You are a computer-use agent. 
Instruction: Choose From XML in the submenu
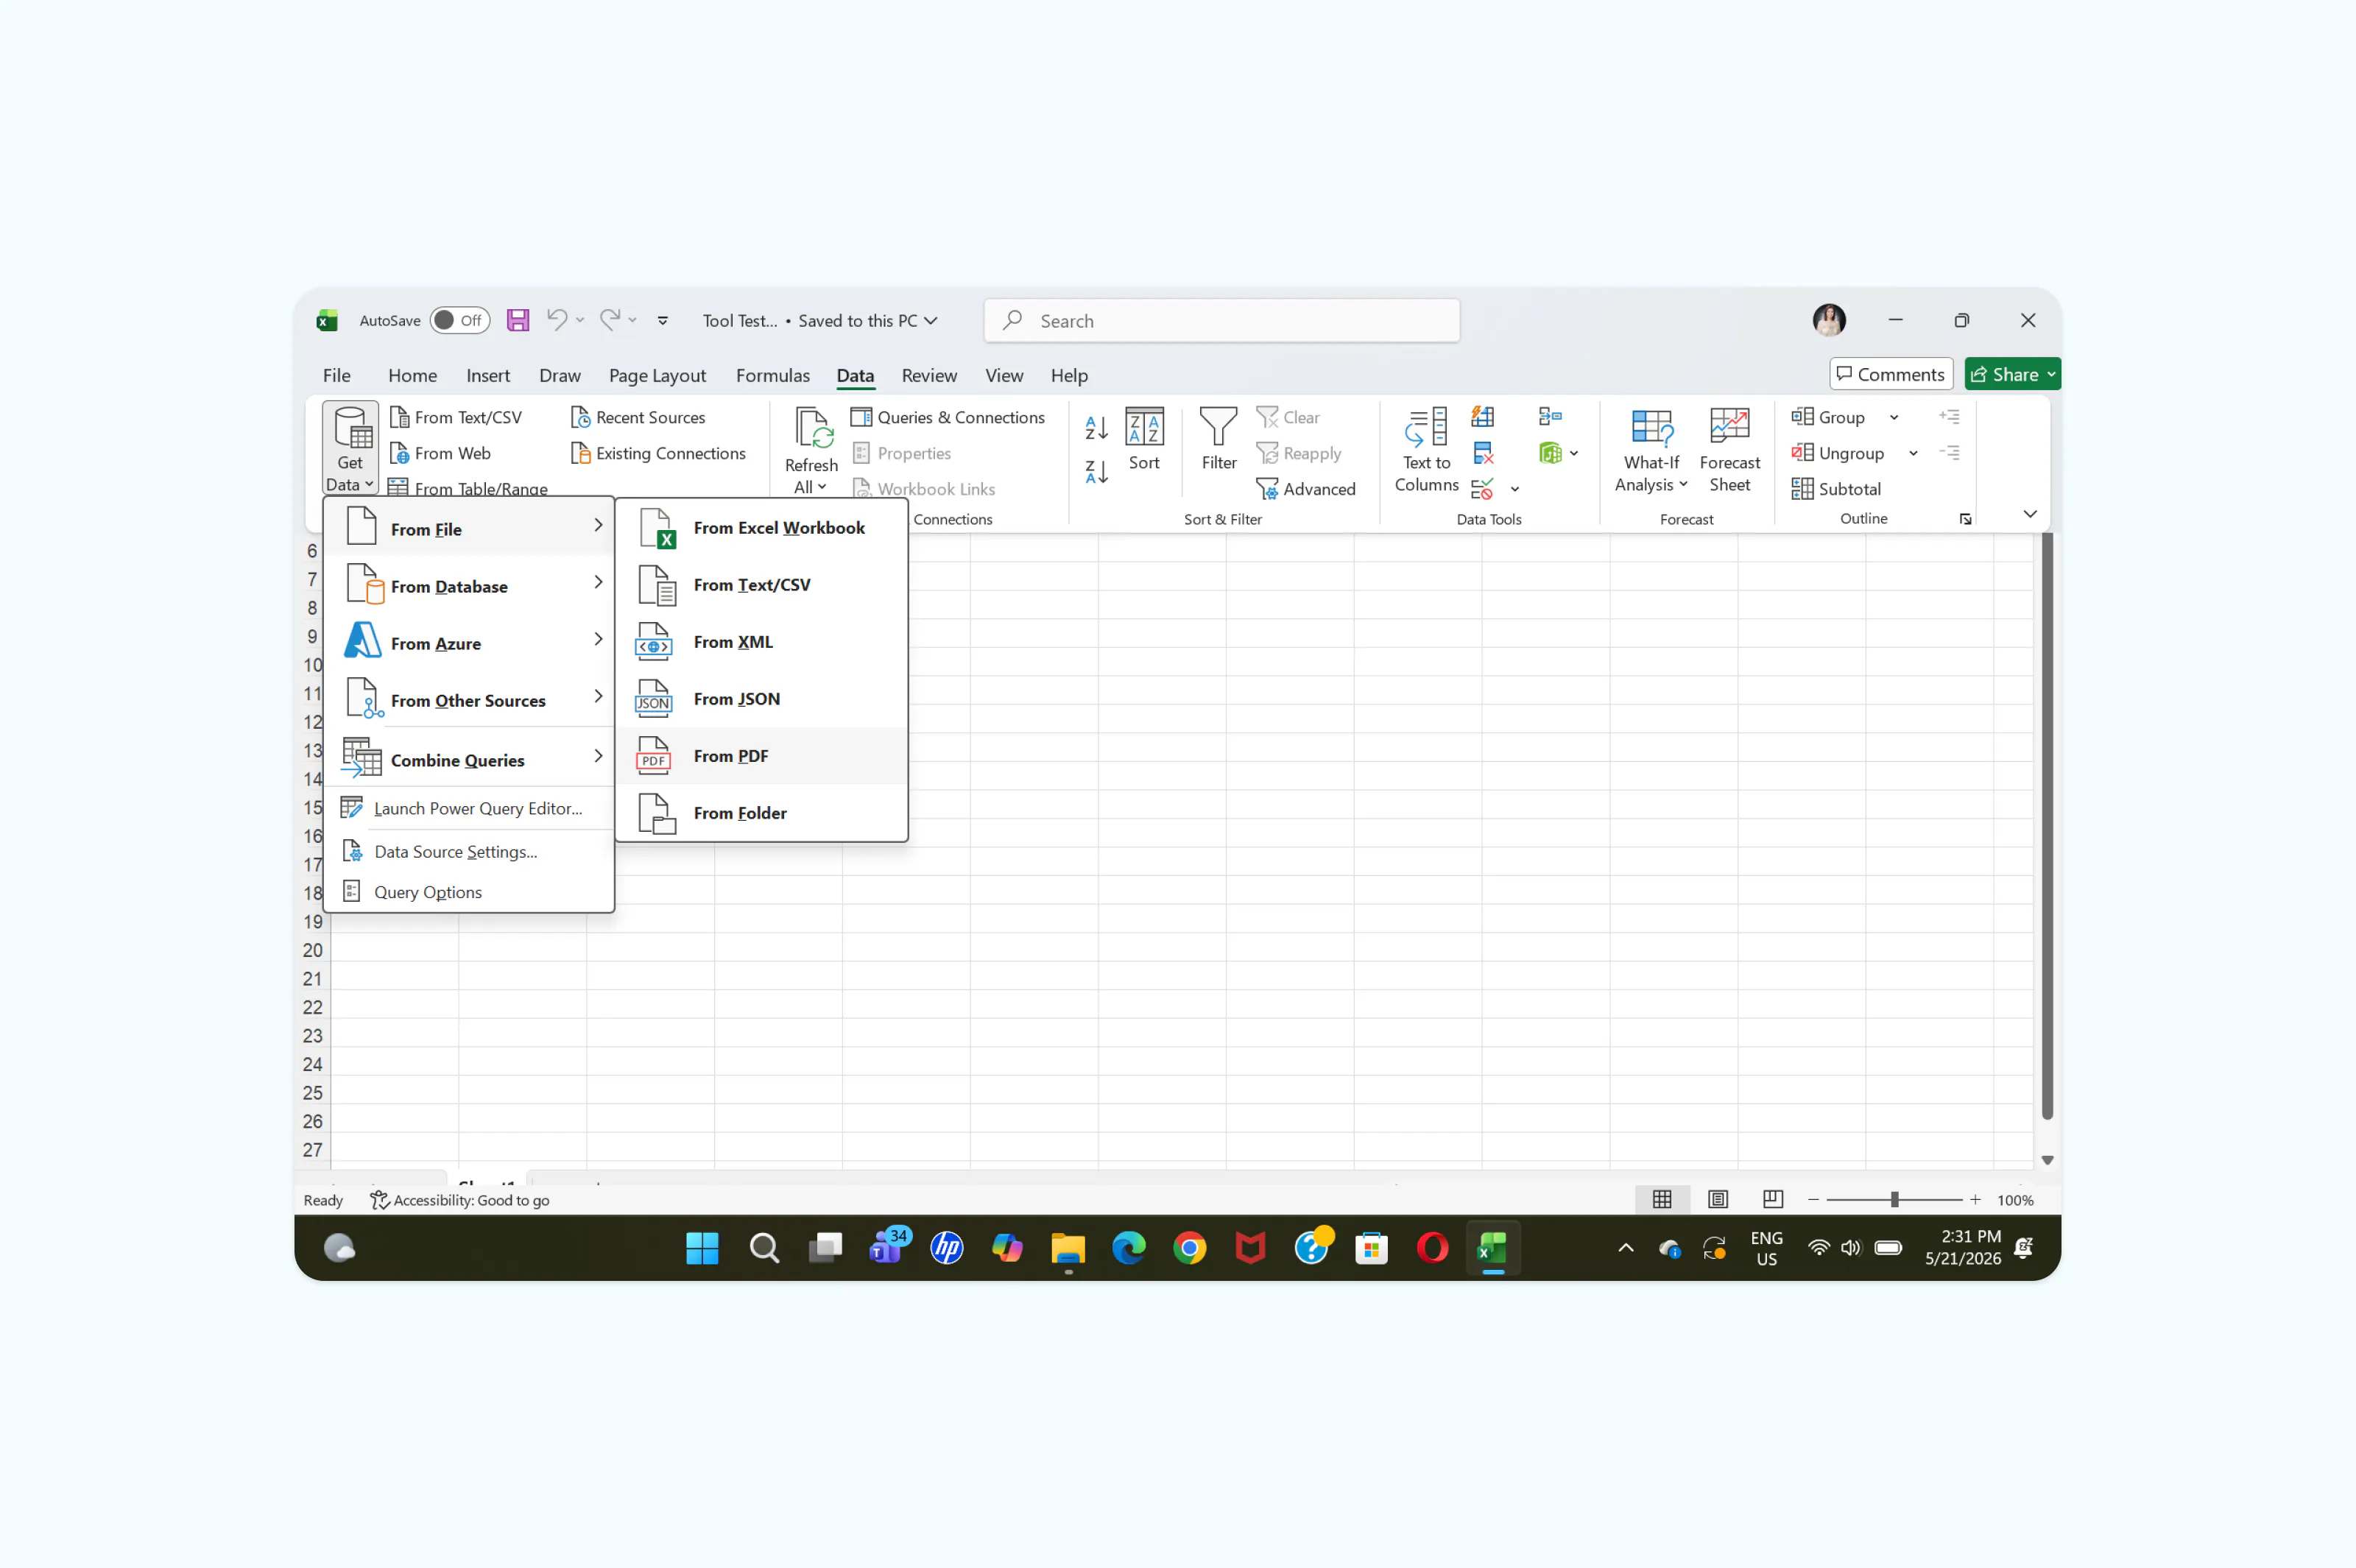[x=761, y=642]
